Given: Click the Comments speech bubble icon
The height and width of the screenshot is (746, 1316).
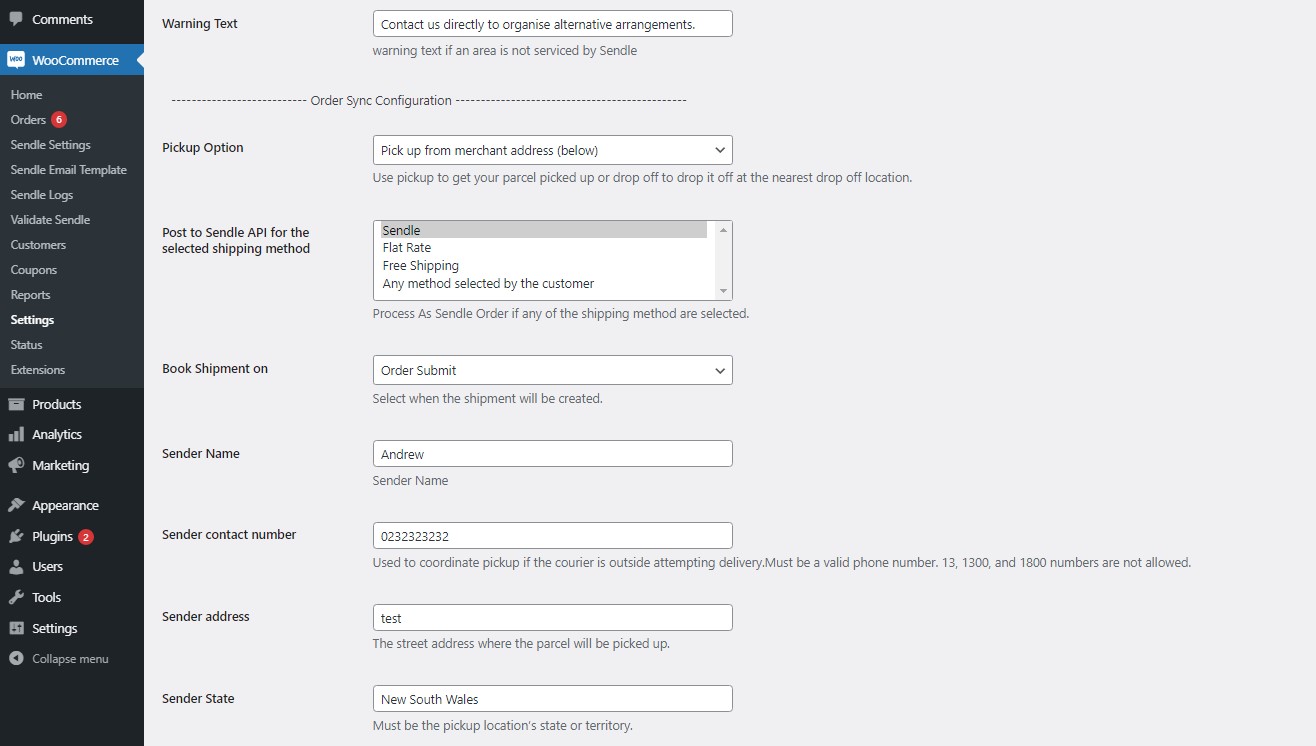Looking at the screenshot, I should pyautogui.click(x=16, y=19).
